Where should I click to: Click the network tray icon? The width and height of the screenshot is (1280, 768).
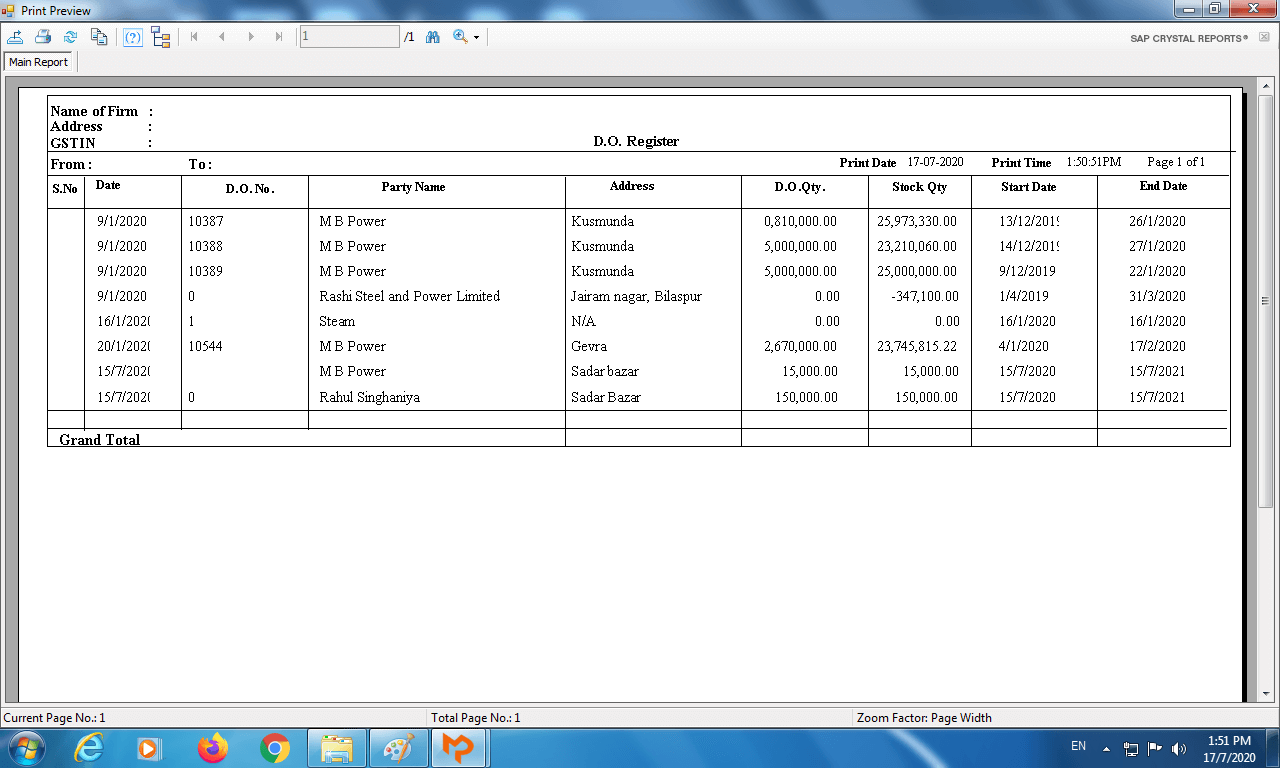pyautogui.click(x=1131, y=748)
